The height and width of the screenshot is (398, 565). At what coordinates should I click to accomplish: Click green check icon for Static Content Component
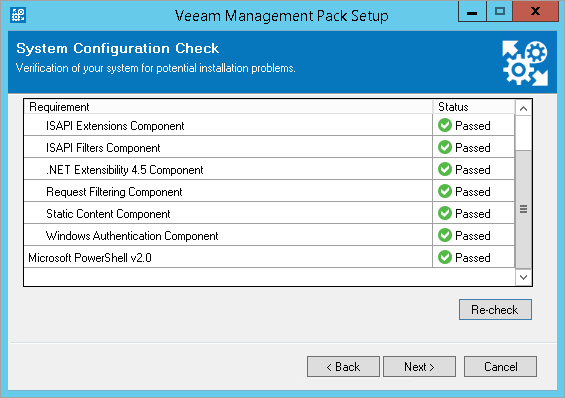pos(445,213)
